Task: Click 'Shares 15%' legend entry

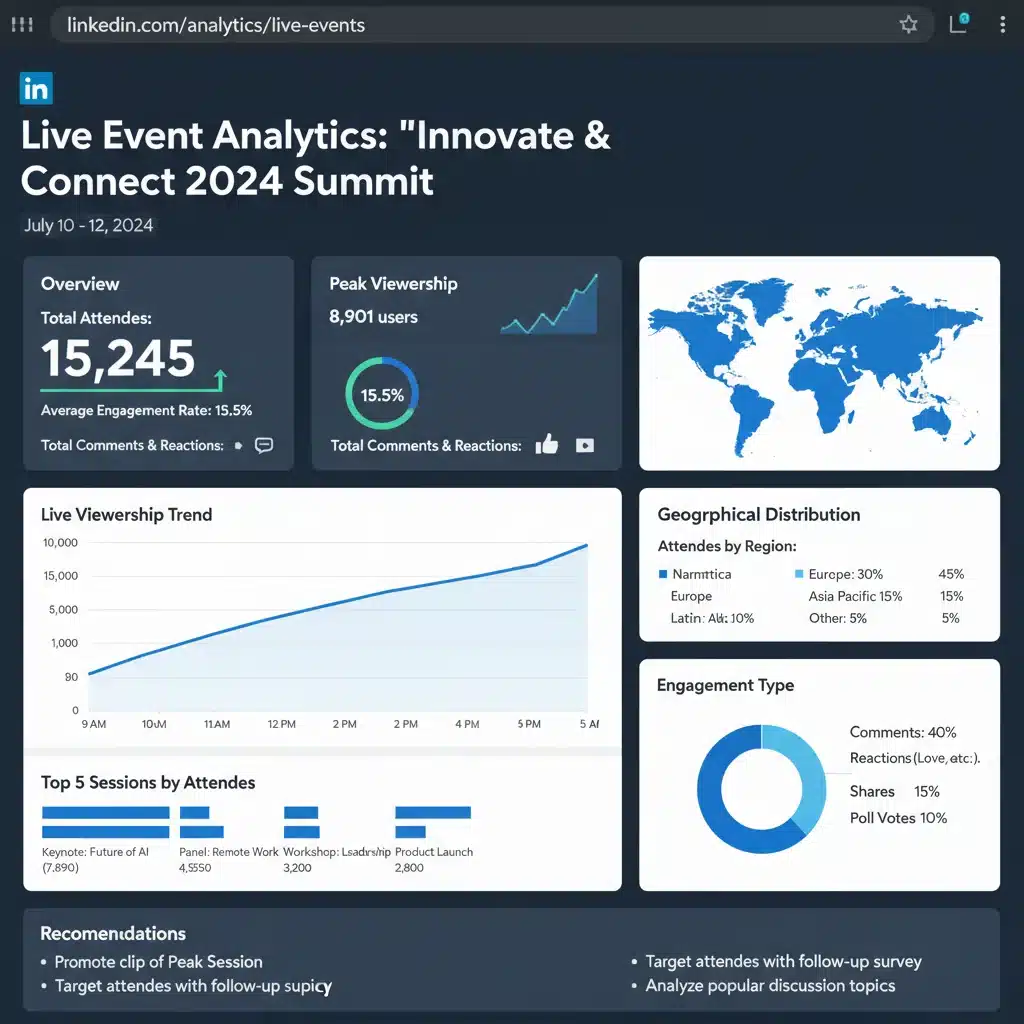Action: tap(894, 792)
